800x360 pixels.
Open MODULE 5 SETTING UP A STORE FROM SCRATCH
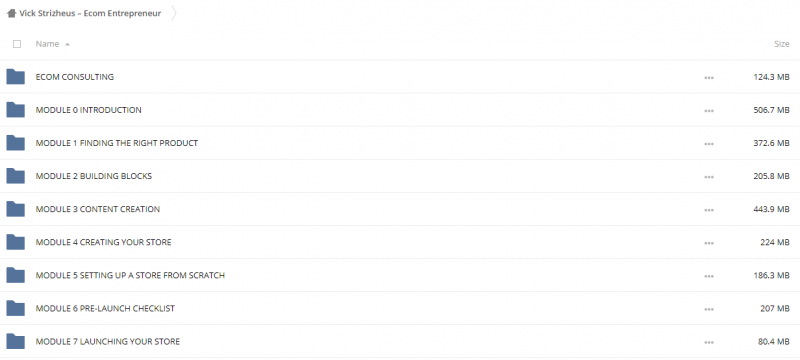[x=130, y=275]
